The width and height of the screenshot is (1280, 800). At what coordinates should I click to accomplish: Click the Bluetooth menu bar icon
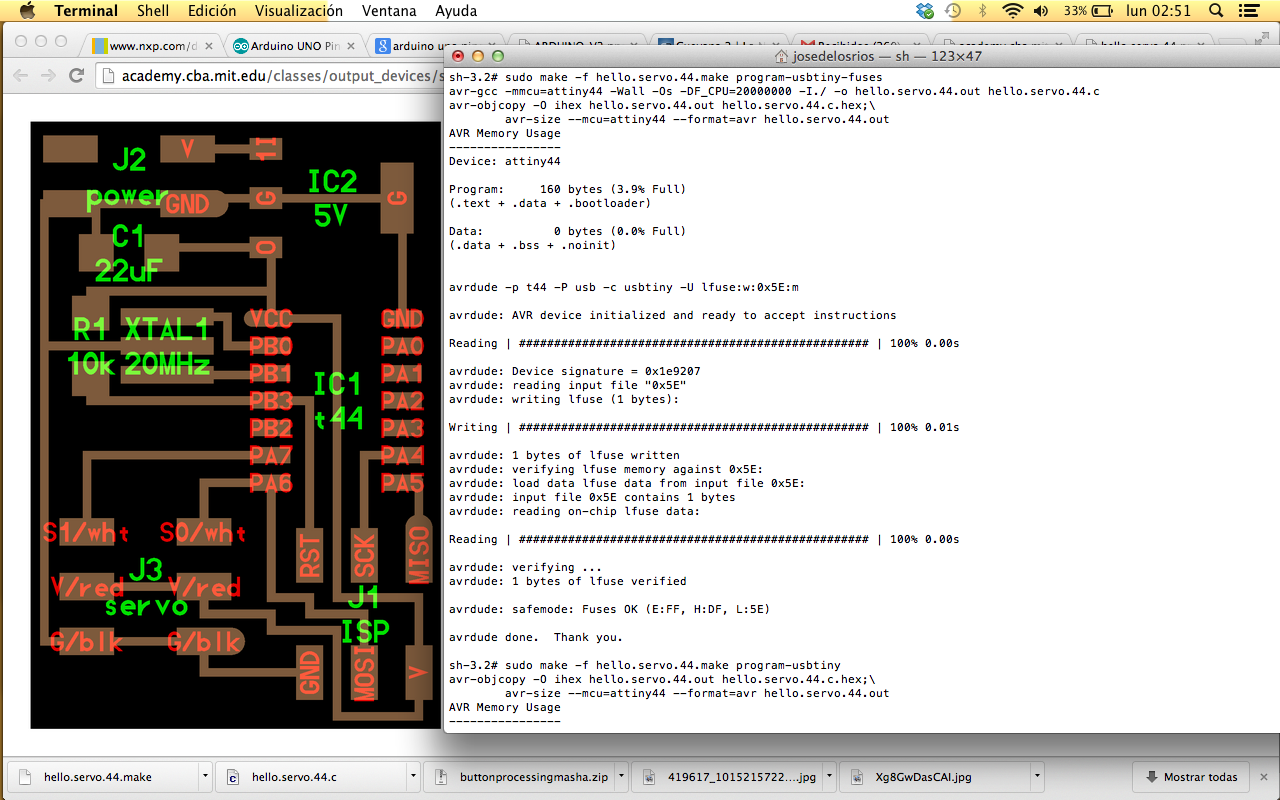pyautogui.click(x=982, y=11)
